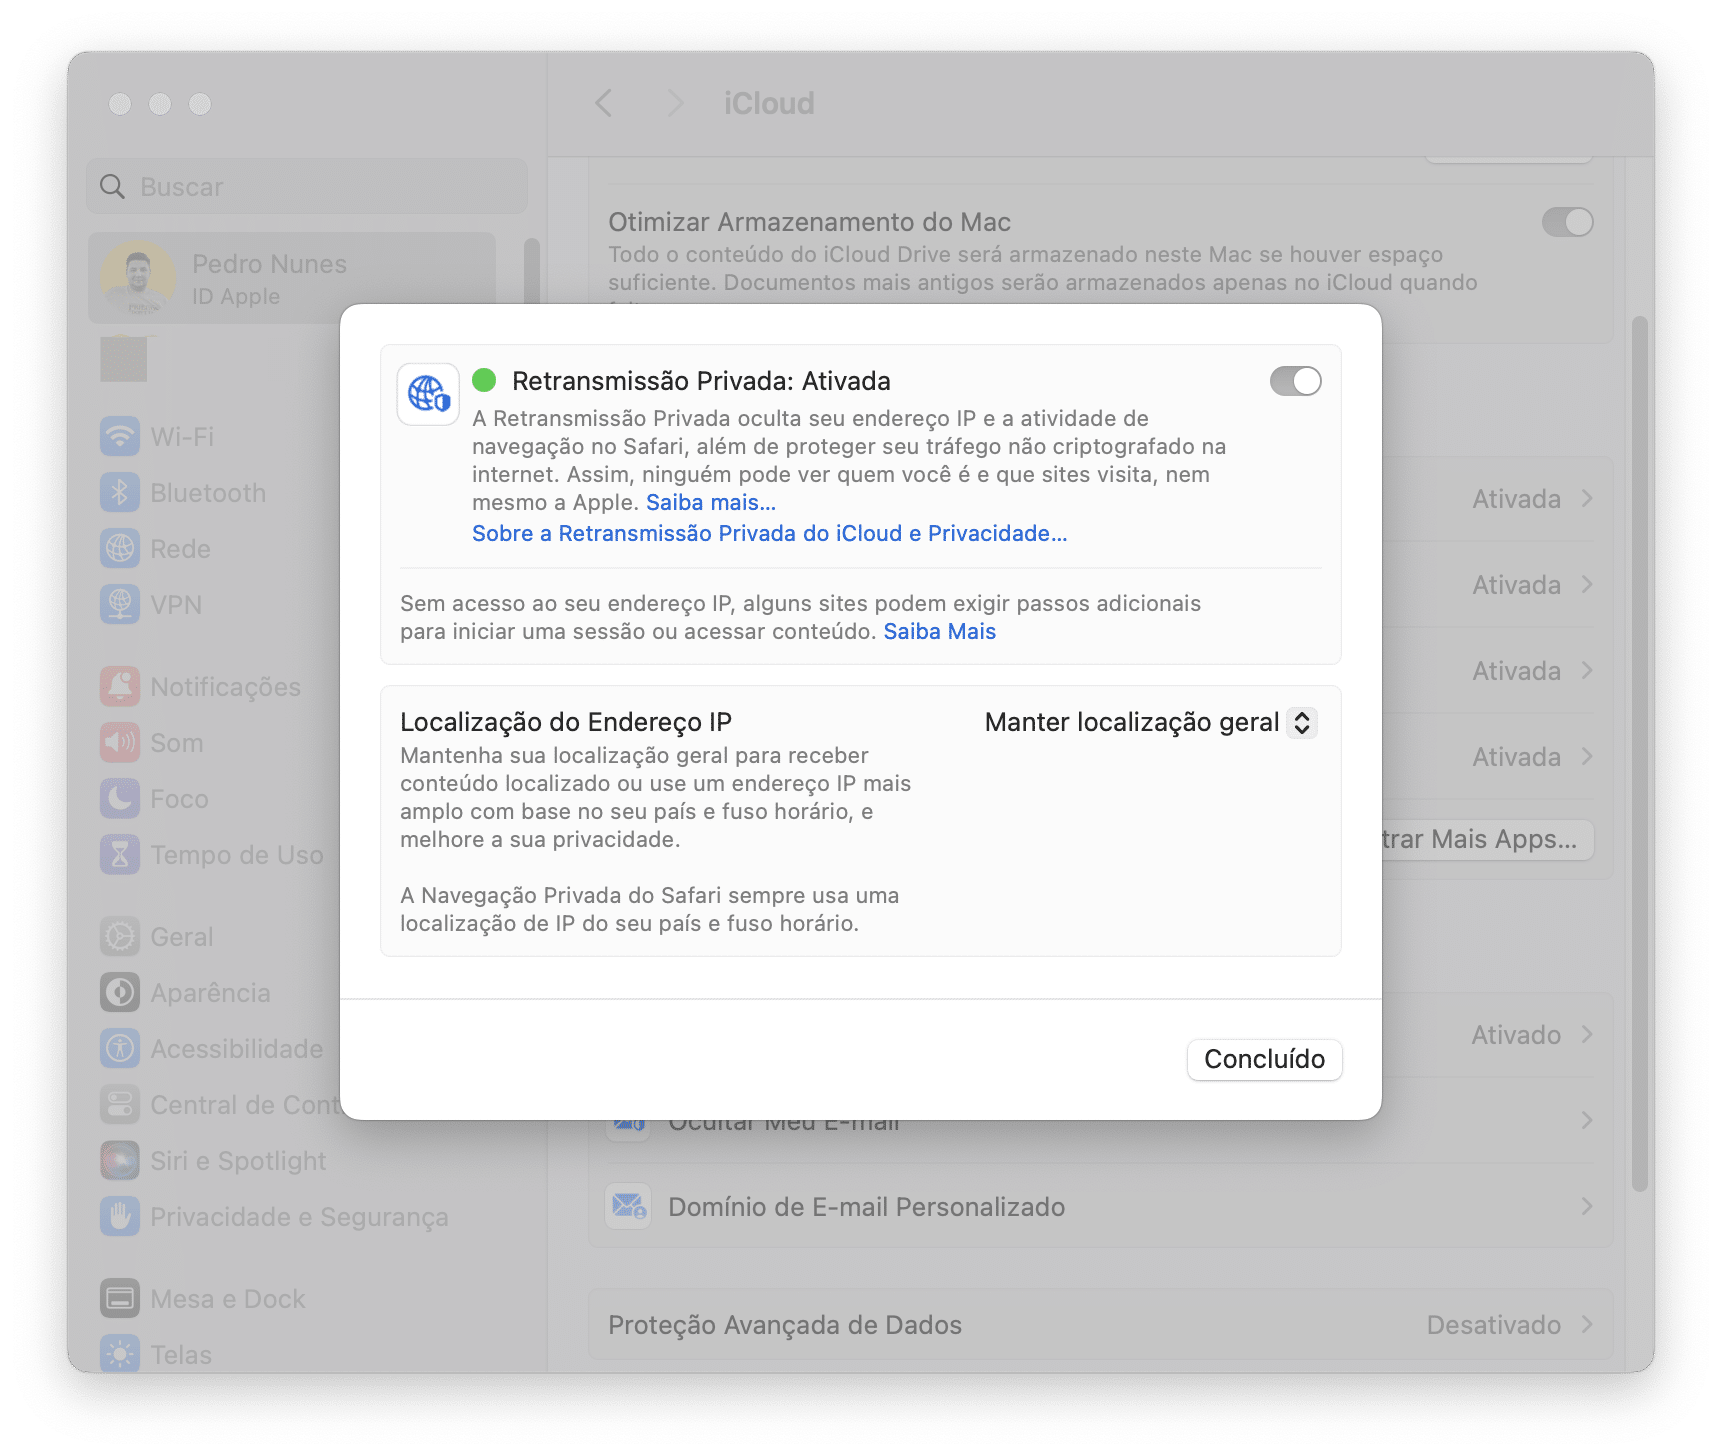Select Notificações label in the sidebar

click(x=225, y=686)
